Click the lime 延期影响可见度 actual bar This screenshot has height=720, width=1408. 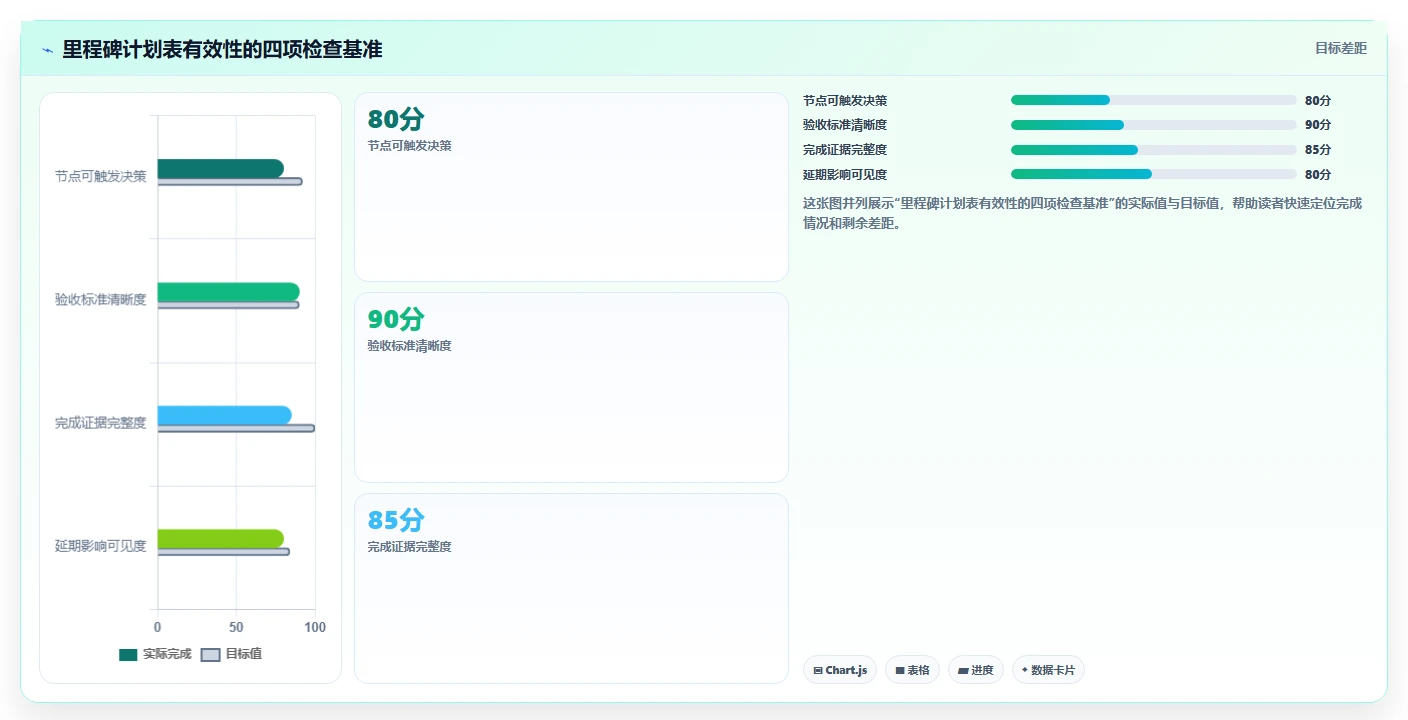(x=220, y=539)
